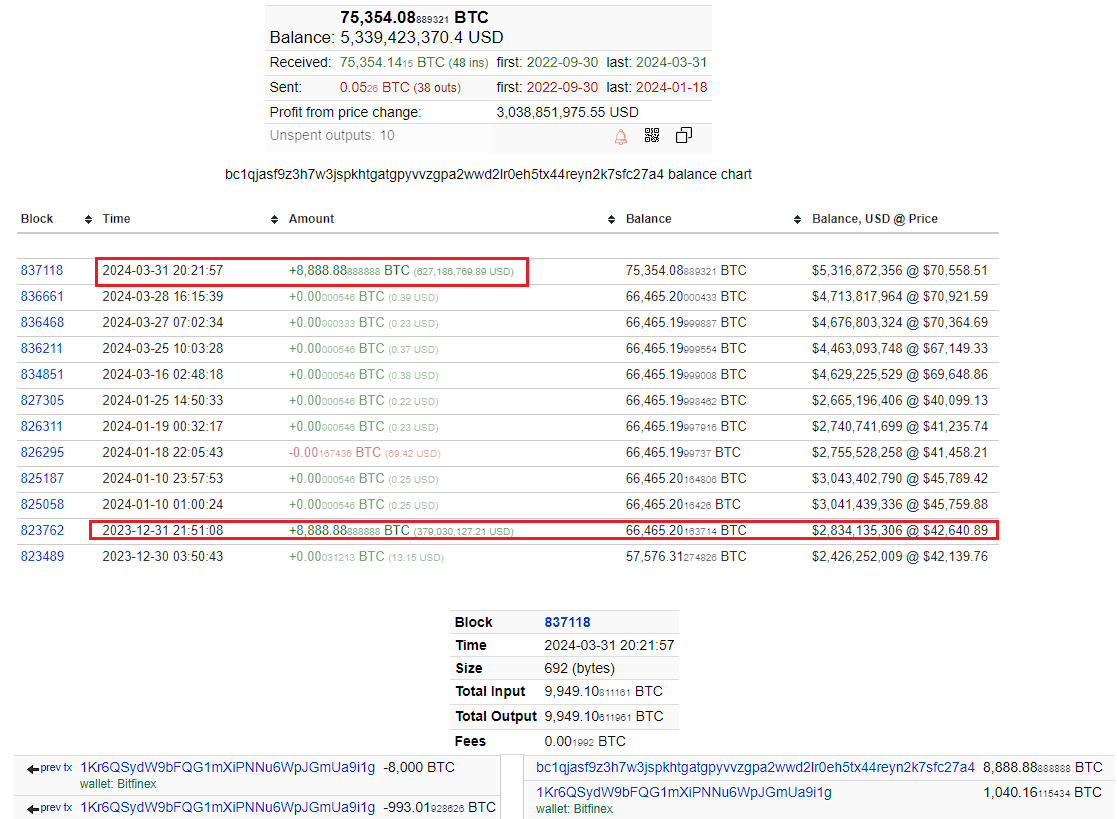The image size is (1117, 819).
Task: Click the copy address icon
Action: coord(684,136)
